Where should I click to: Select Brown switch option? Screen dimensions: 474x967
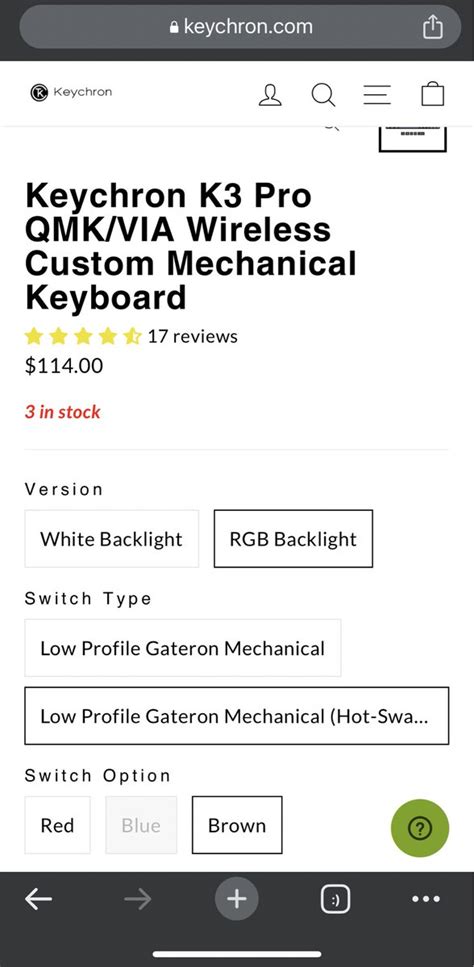pyautogui.click(x=237, y=825)
